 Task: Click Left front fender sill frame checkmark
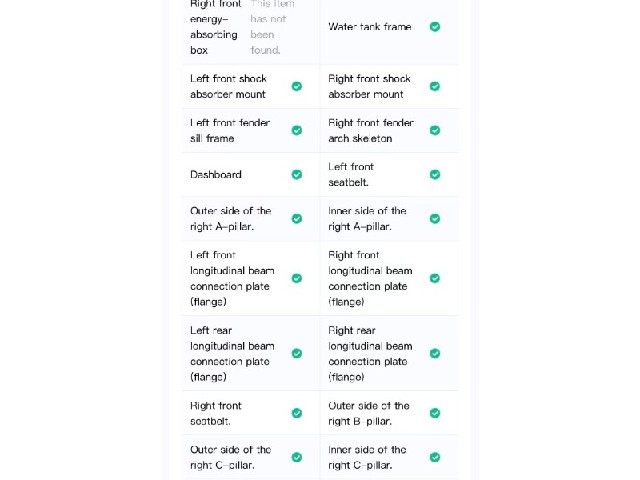point(297,131)
